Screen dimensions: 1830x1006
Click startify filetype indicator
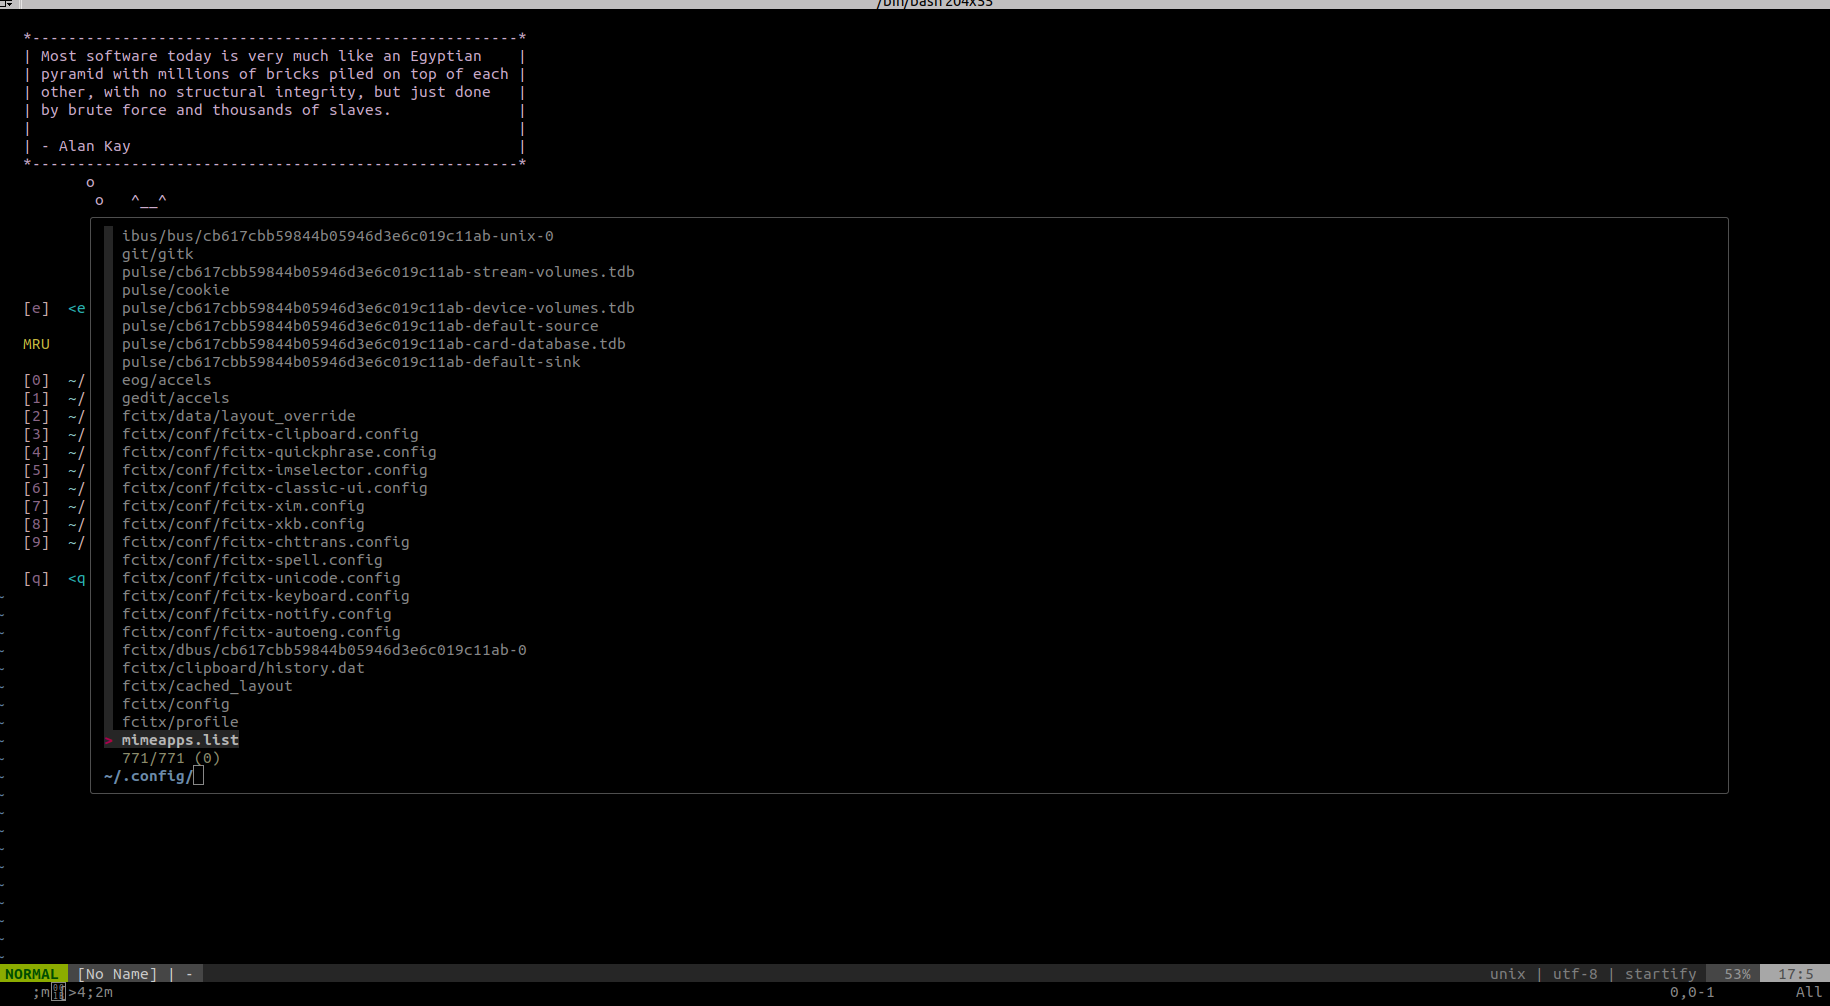(x=1660, y=974)
